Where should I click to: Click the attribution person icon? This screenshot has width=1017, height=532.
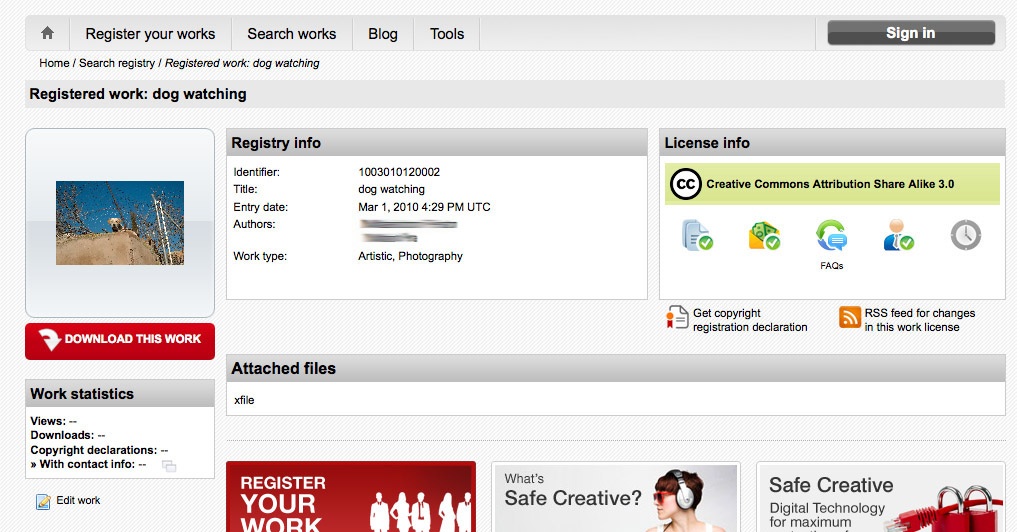click(898, 235)
